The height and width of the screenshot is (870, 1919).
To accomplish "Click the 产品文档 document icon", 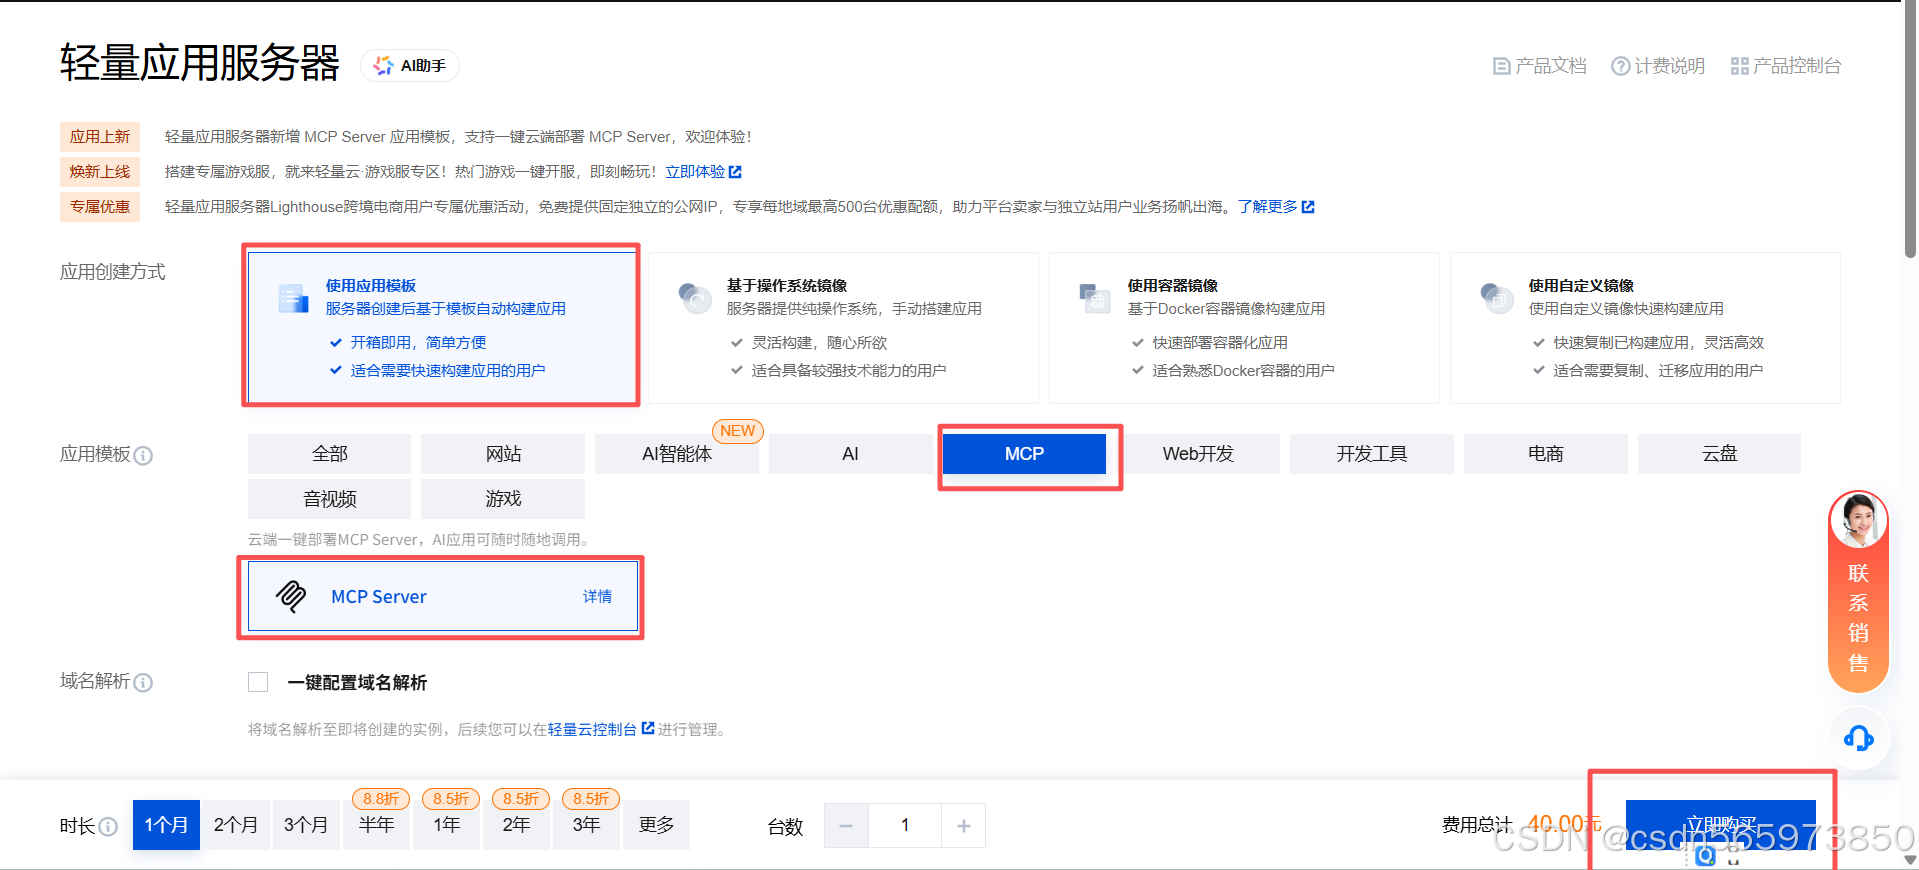I will [x=1501, y=66].
